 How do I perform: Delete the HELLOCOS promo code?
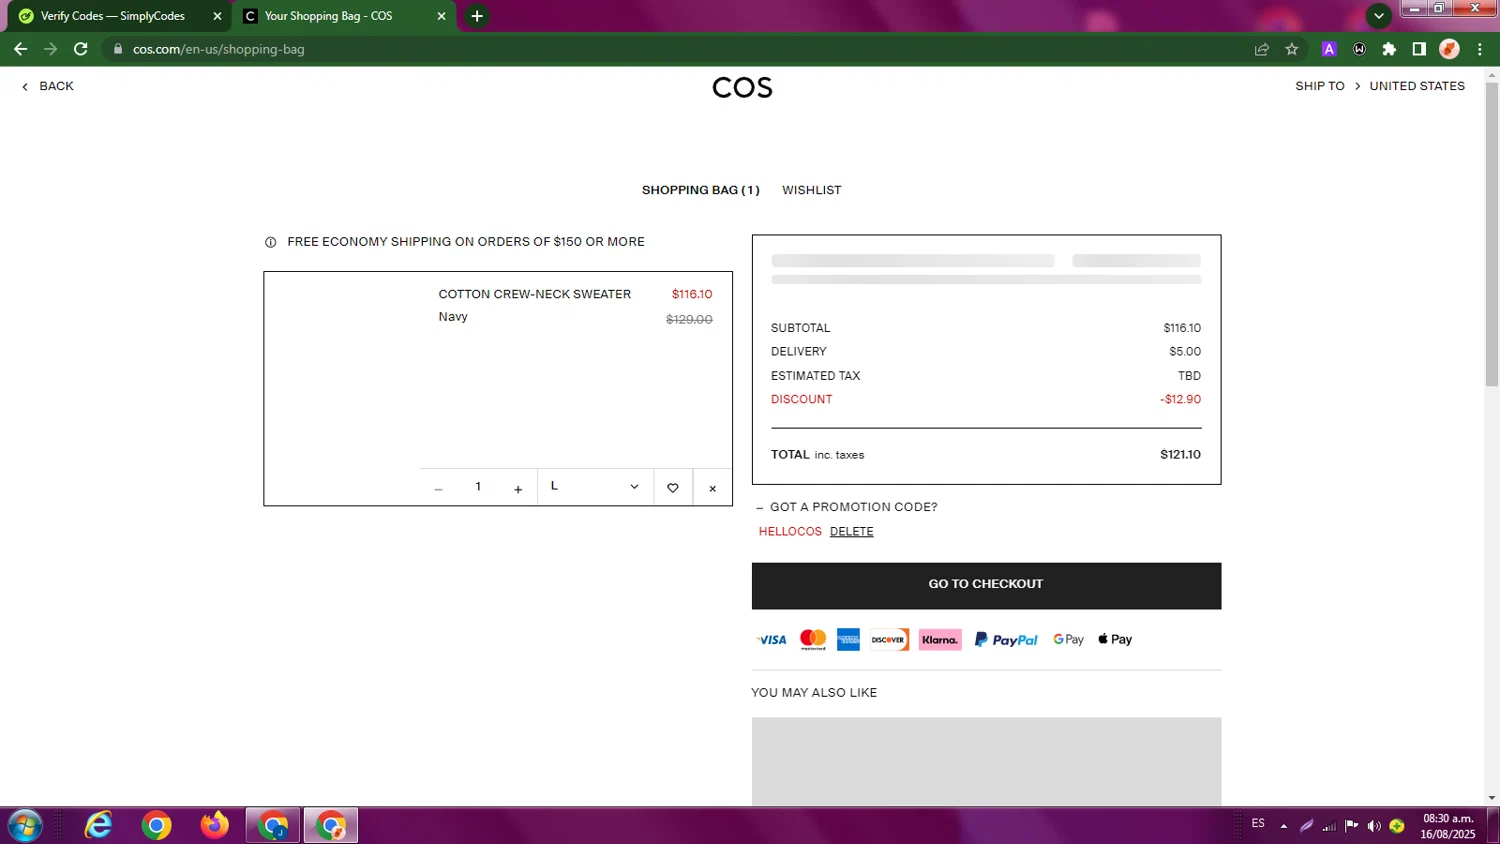[x=852, y=532]
